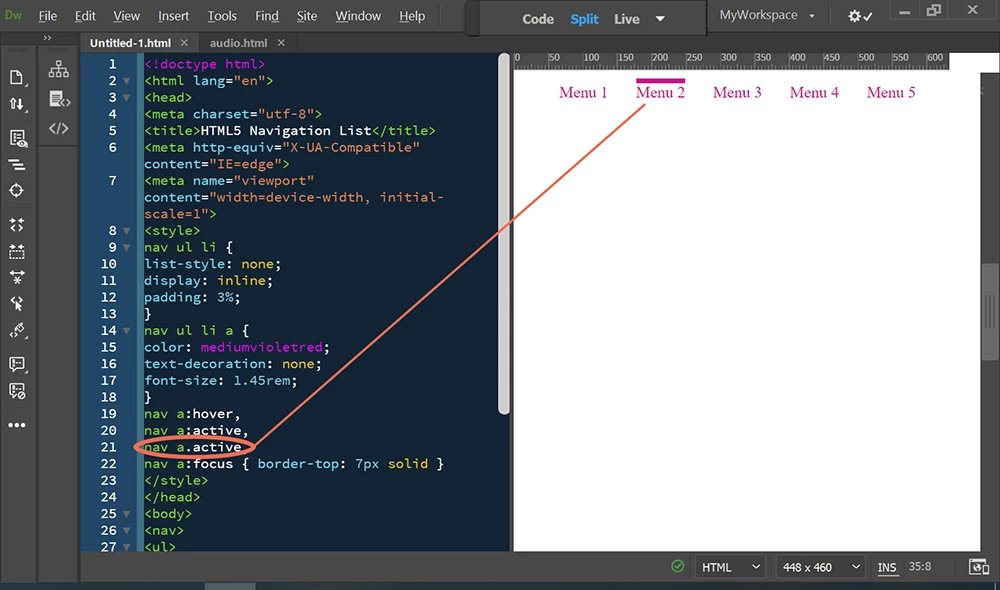
Task: Close the Untitled-1.html tab
Action: (x=184, y=43)
